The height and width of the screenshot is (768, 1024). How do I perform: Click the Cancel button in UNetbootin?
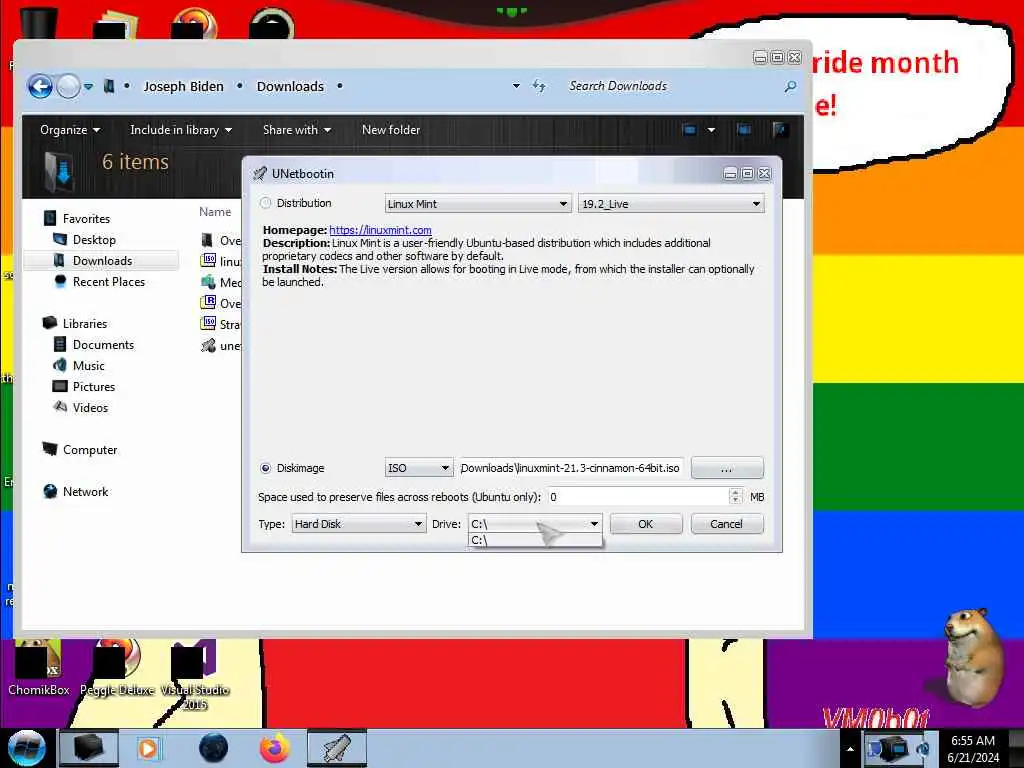[x=726, y=524]
